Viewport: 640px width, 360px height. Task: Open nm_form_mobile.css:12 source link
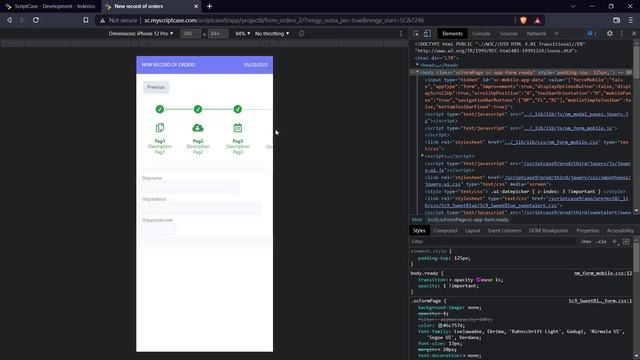pyautogui.click(x=603, y=273)
